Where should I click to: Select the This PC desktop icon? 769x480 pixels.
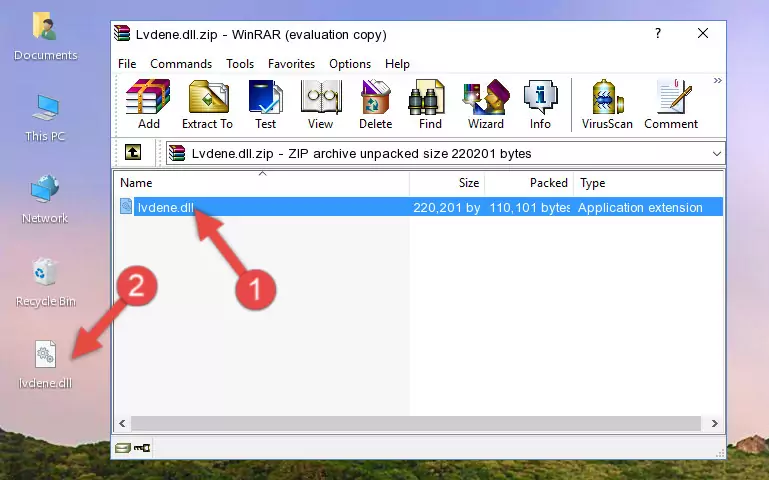[x=45, y=118]
